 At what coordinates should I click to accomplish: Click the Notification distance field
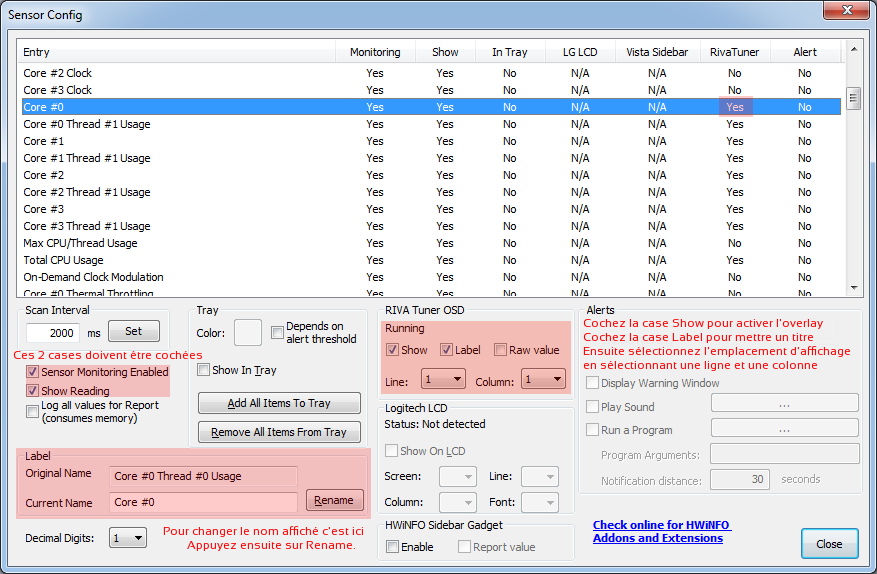(x=740, y=479)
